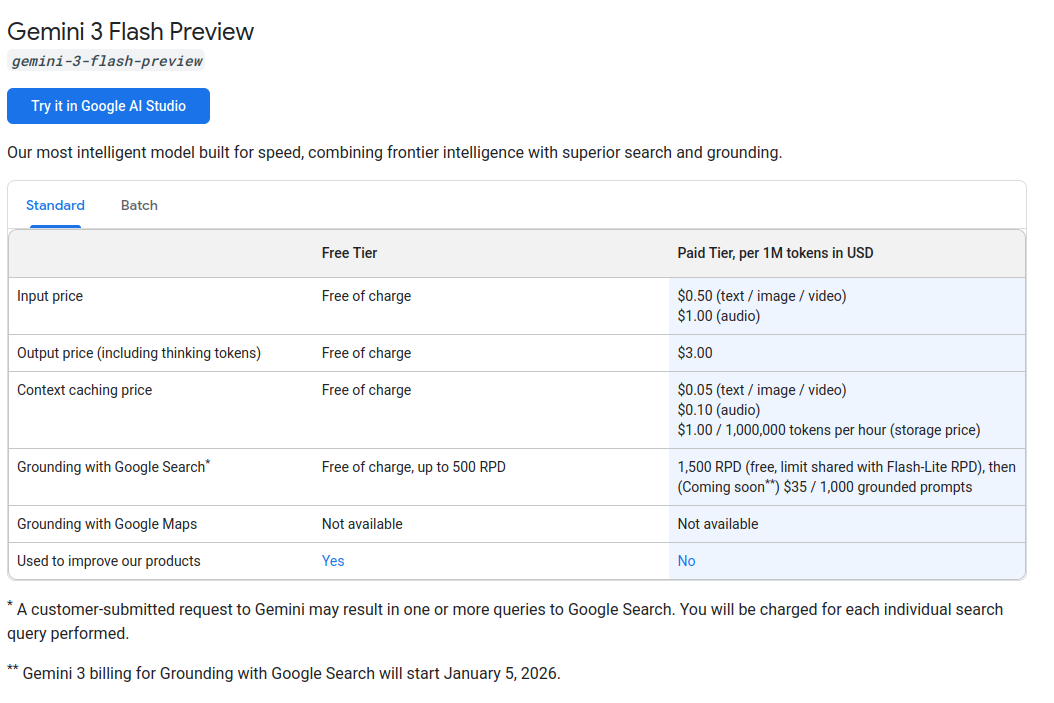Click the Grounding with Google Search label
Image resolution: width=1054 pixels, height=703 pixels.
pyautogui.click(x=114, y=466)
